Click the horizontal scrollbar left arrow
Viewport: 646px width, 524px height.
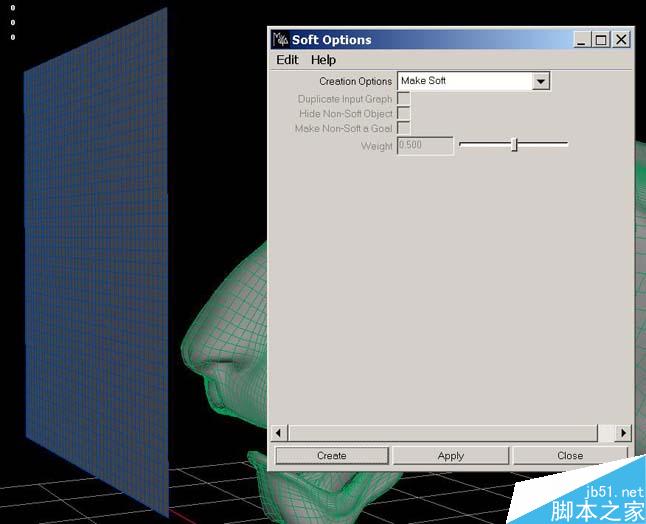point(279,433)
